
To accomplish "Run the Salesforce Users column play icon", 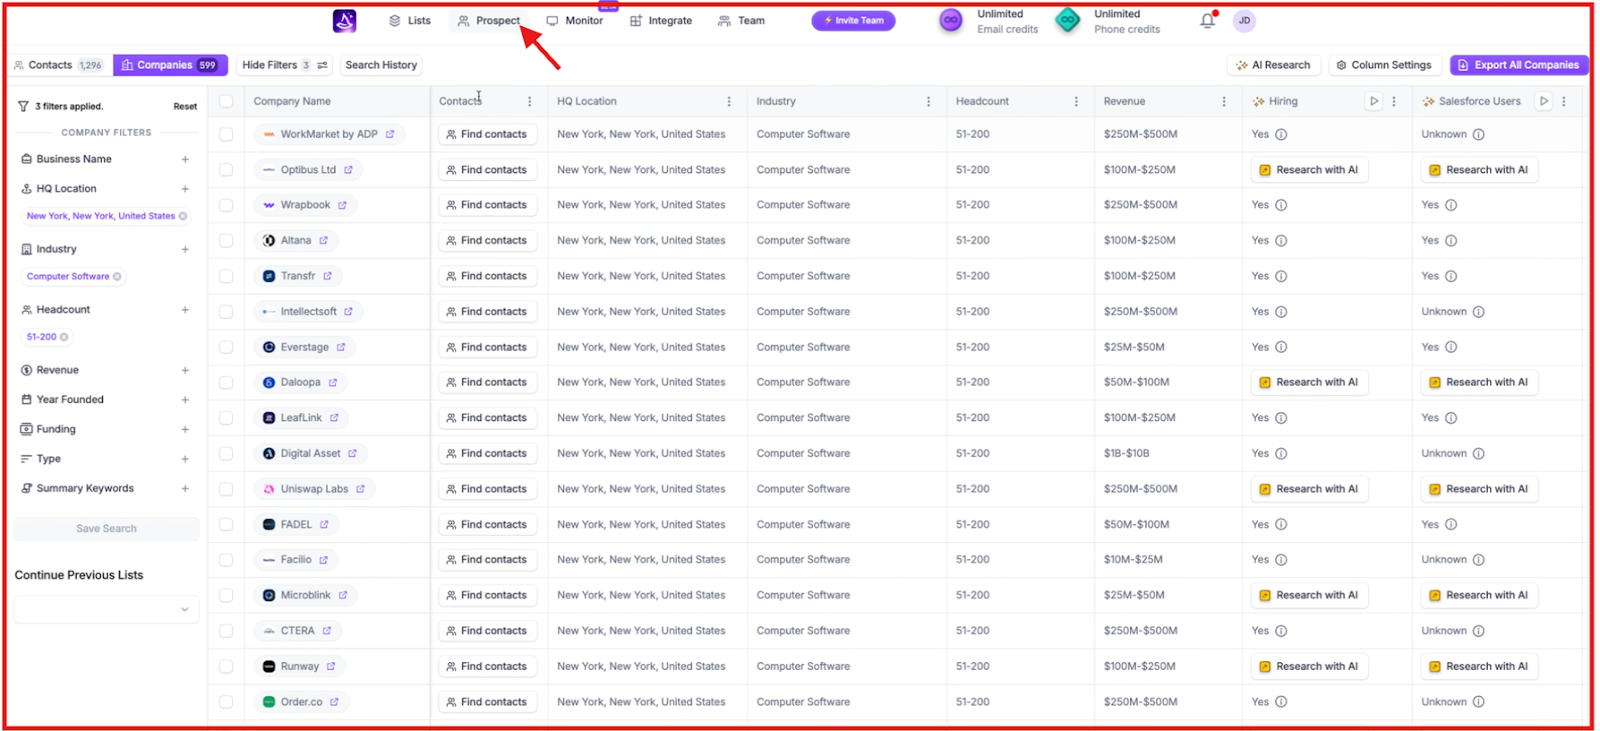I will pos(1544,101).
